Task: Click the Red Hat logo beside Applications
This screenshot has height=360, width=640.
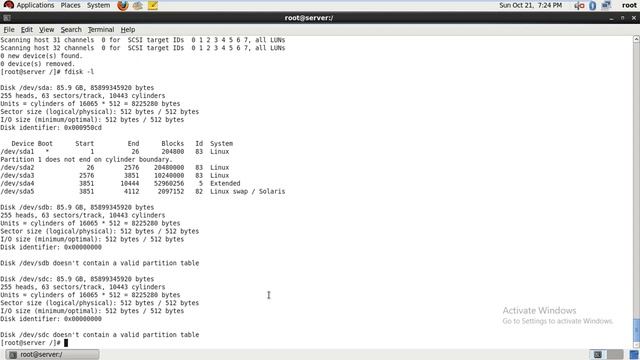Action: coord(9,5)
